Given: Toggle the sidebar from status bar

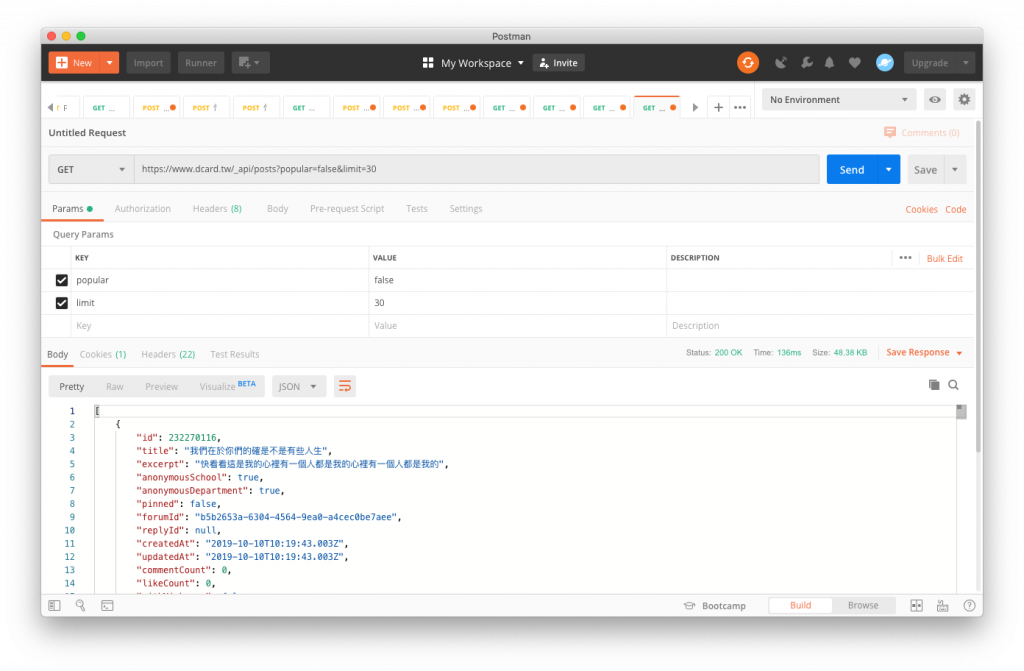Looking at the screenshot, I should coord(54,606).
